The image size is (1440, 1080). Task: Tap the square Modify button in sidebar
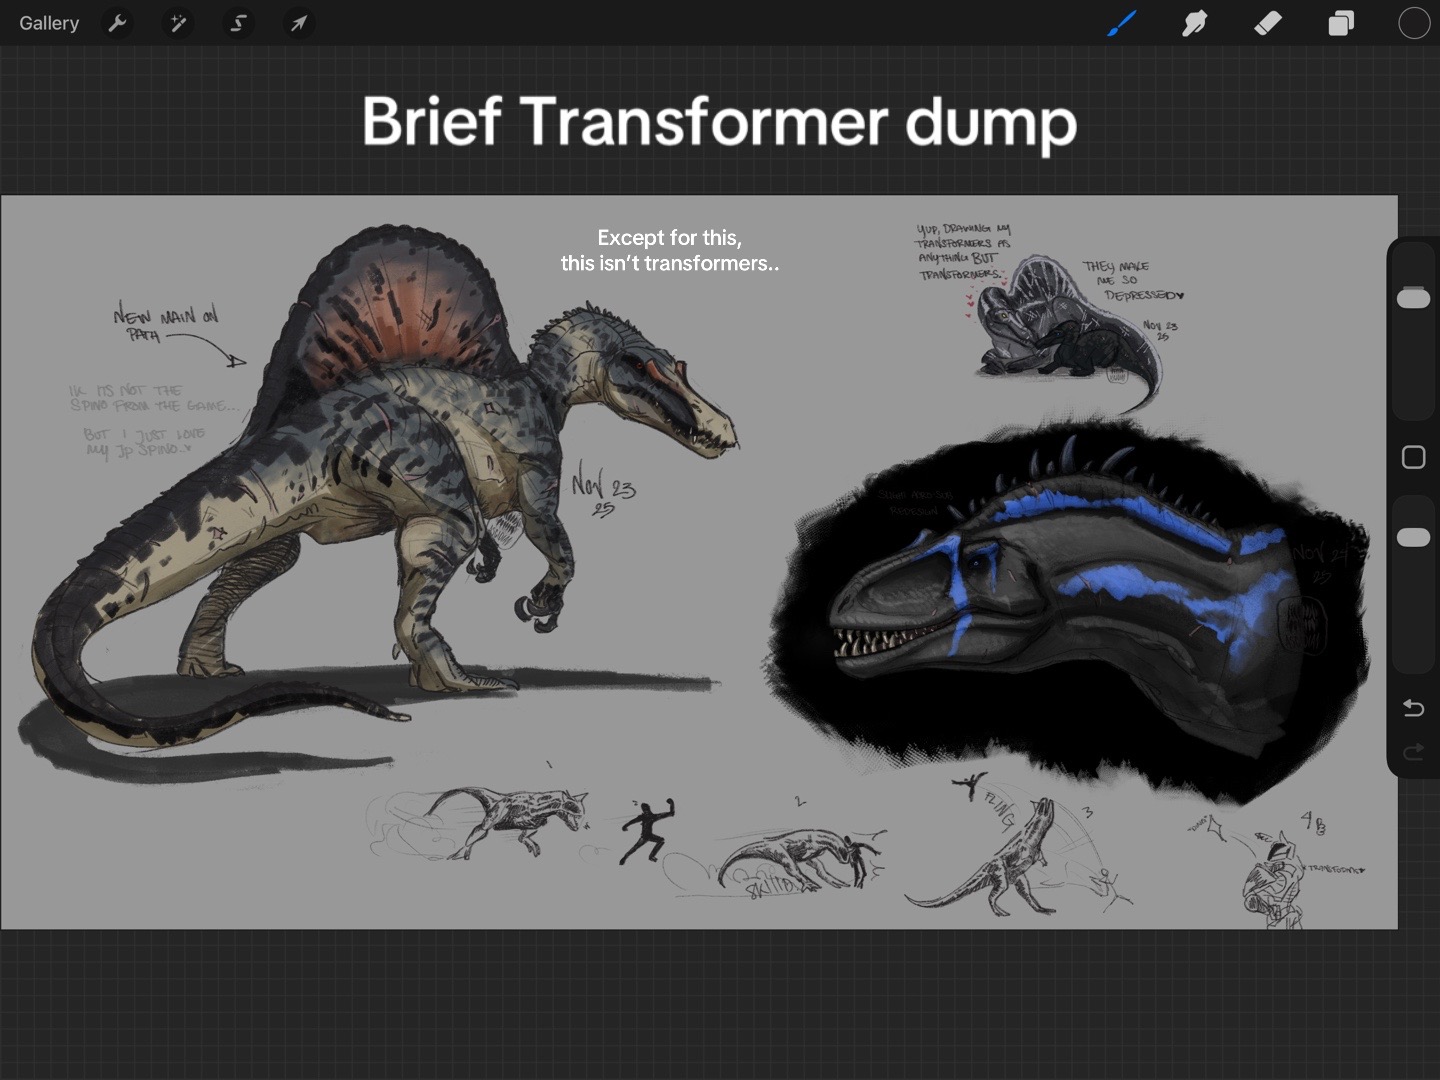[1413, 457]
